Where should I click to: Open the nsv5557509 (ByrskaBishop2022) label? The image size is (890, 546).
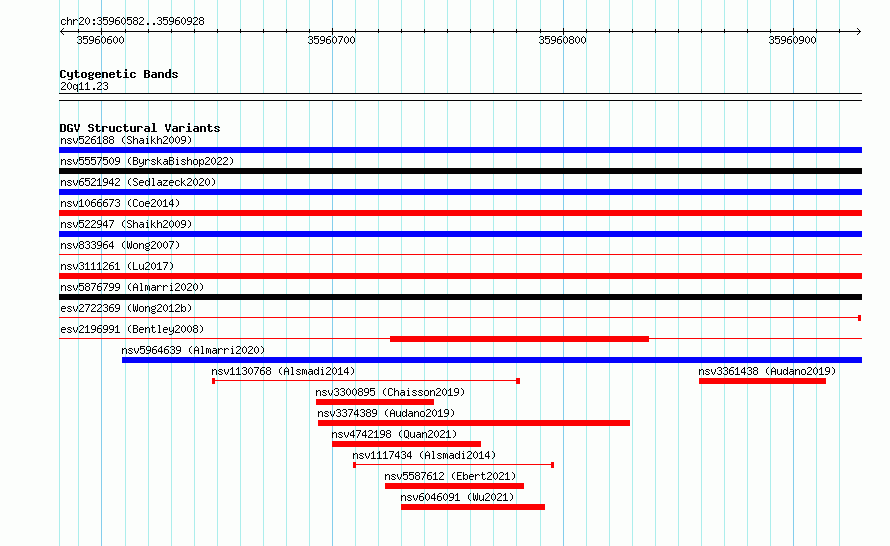147,161
